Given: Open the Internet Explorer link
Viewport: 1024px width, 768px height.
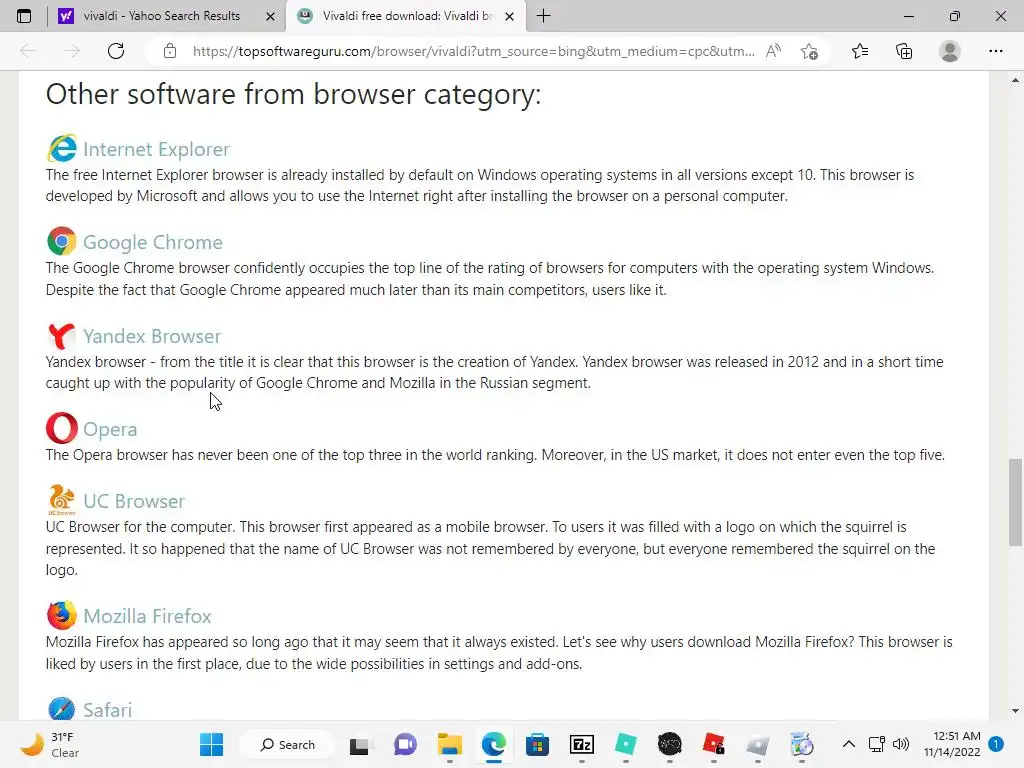Looking at the screenshot, I should [x=157, y=150].
